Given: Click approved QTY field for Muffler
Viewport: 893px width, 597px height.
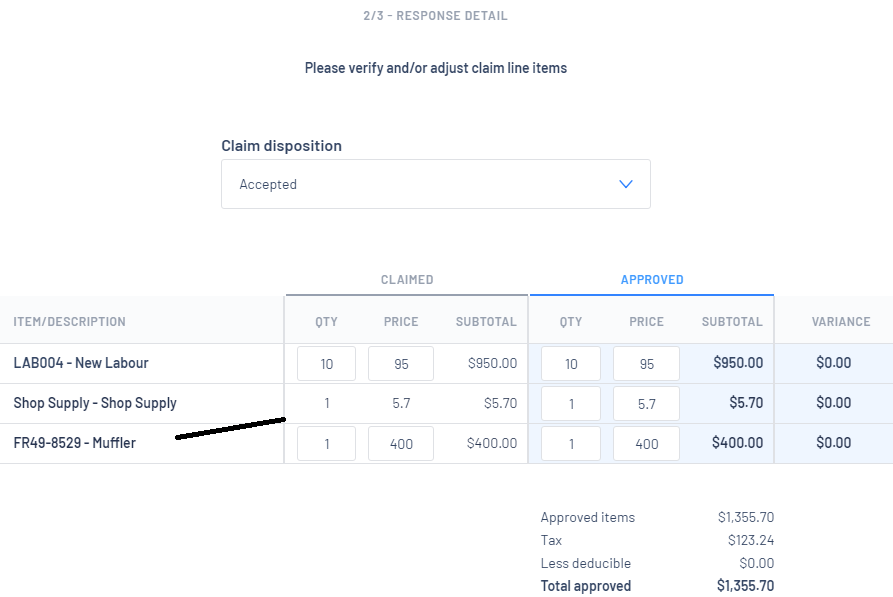Looking at the screenshot, I should 571,444.
